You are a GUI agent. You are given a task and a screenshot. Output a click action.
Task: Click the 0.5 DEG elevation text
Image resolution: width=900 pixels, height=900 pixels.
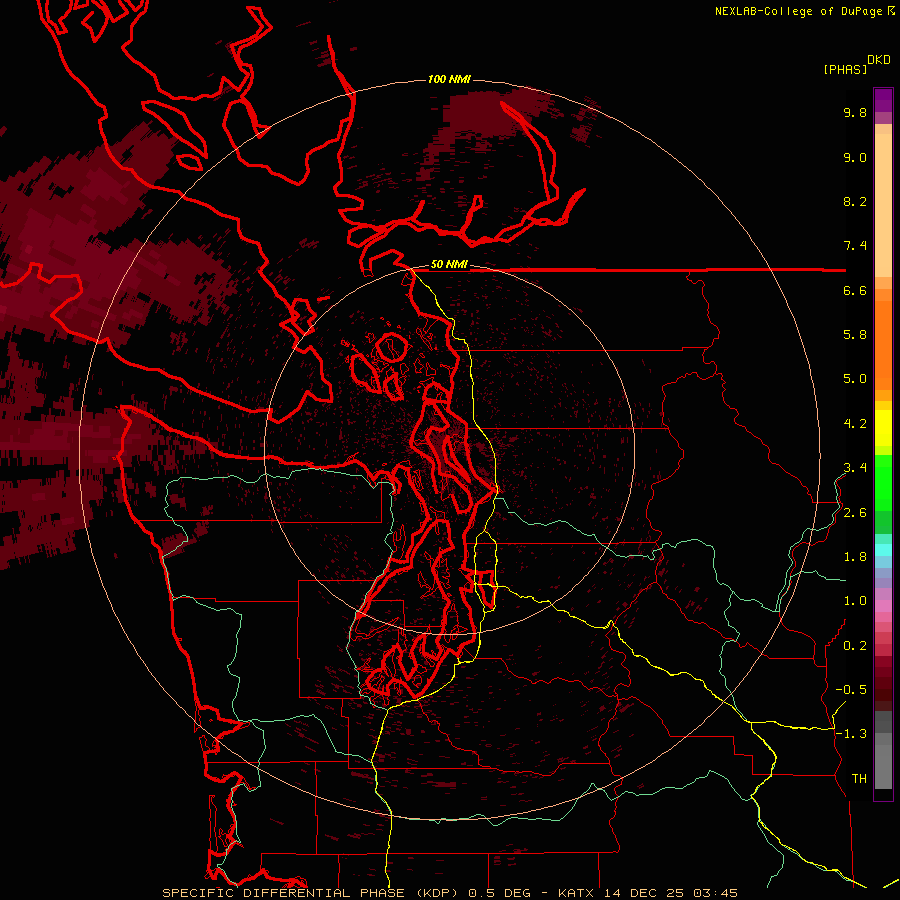499,893
